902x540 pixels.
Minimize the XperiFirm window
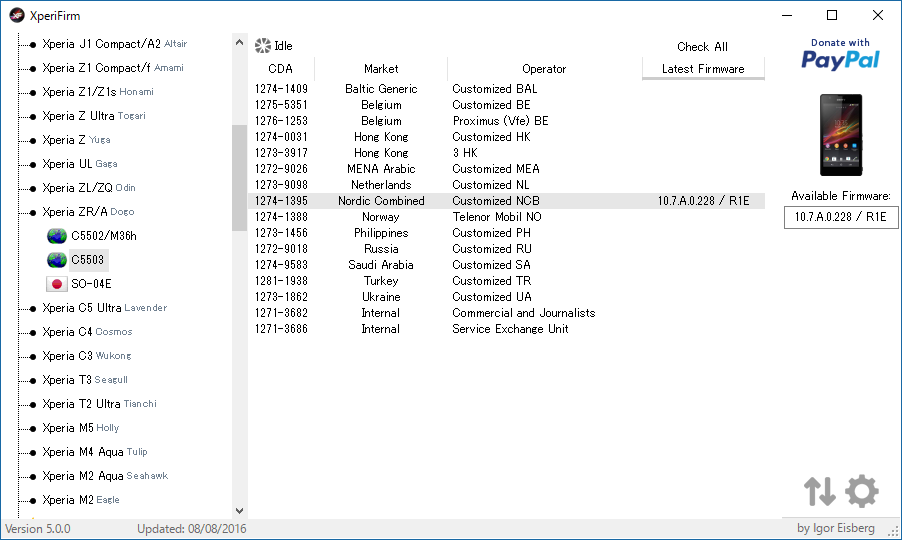(787, 16)
